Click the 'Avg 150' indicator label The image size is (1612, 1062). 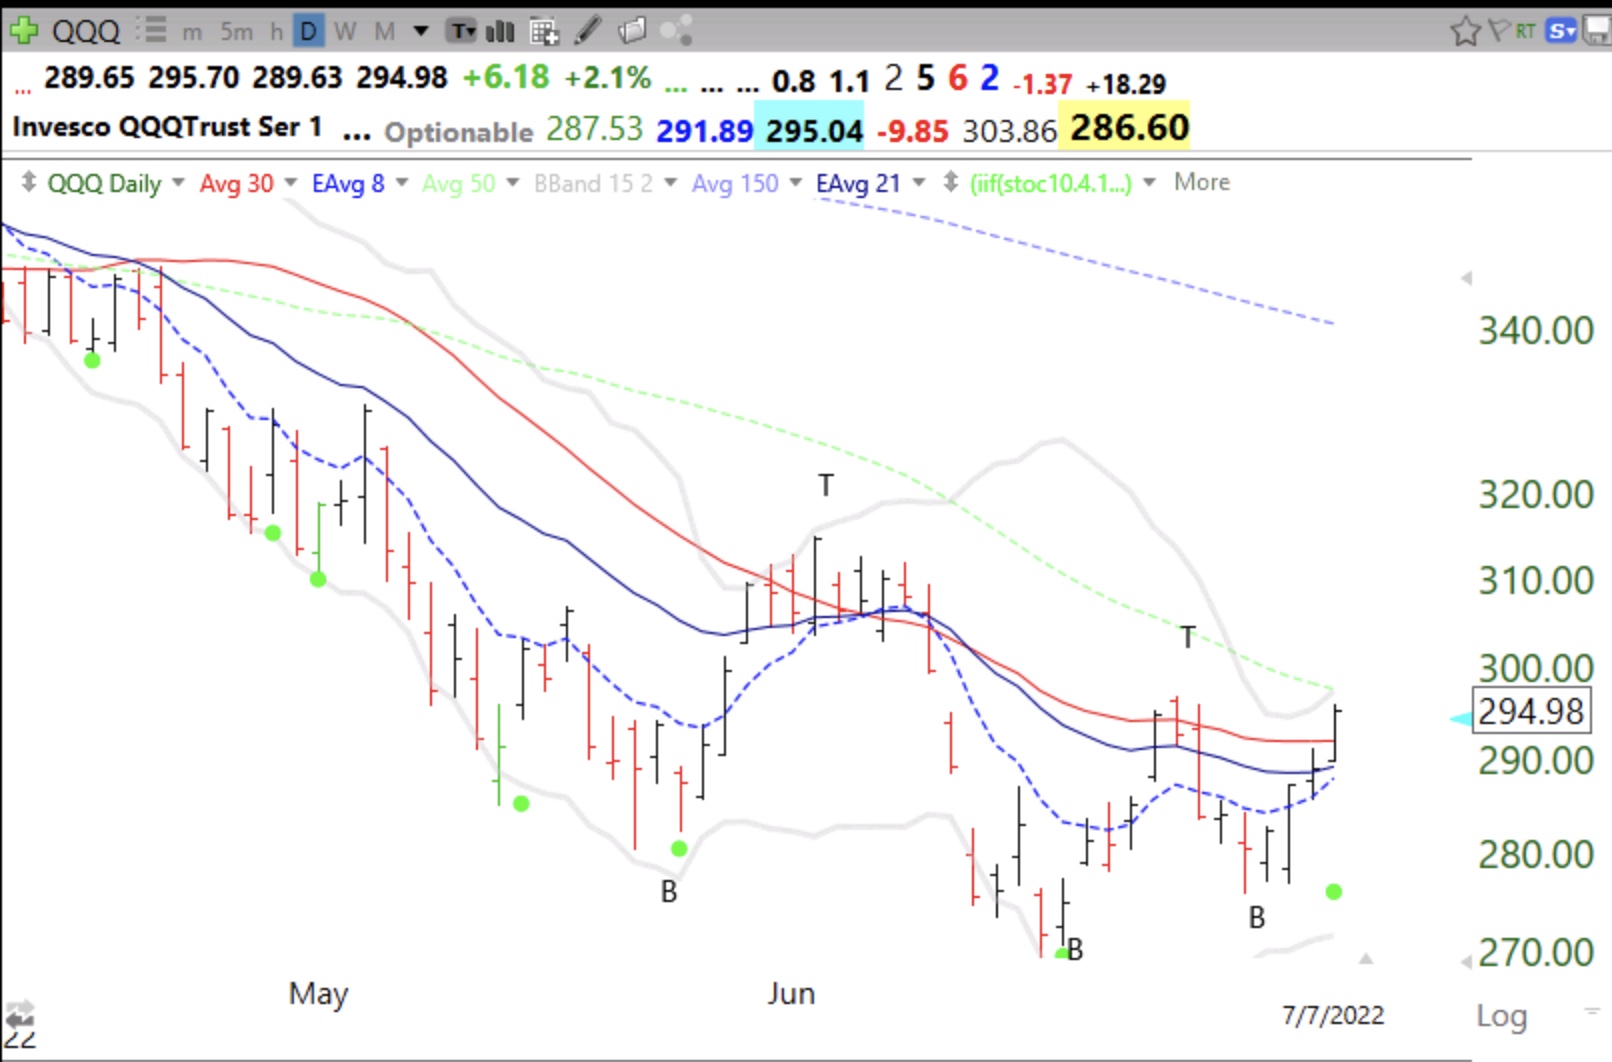point(735,183)
